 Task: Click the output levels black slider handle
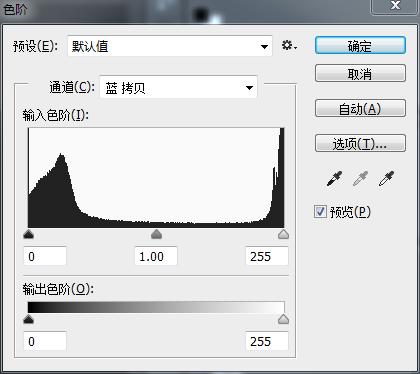pos(29,319)
